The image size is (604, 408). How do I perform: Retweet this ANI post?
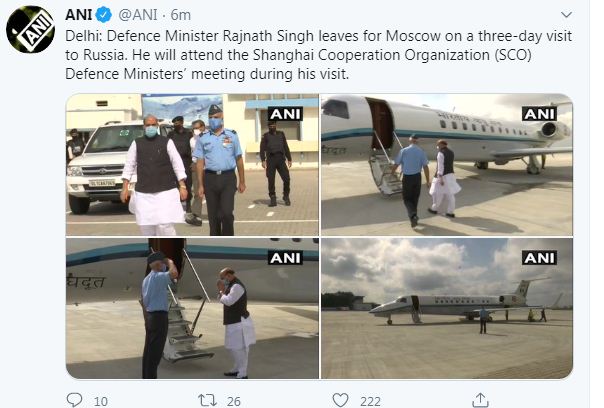click(207, 400)
